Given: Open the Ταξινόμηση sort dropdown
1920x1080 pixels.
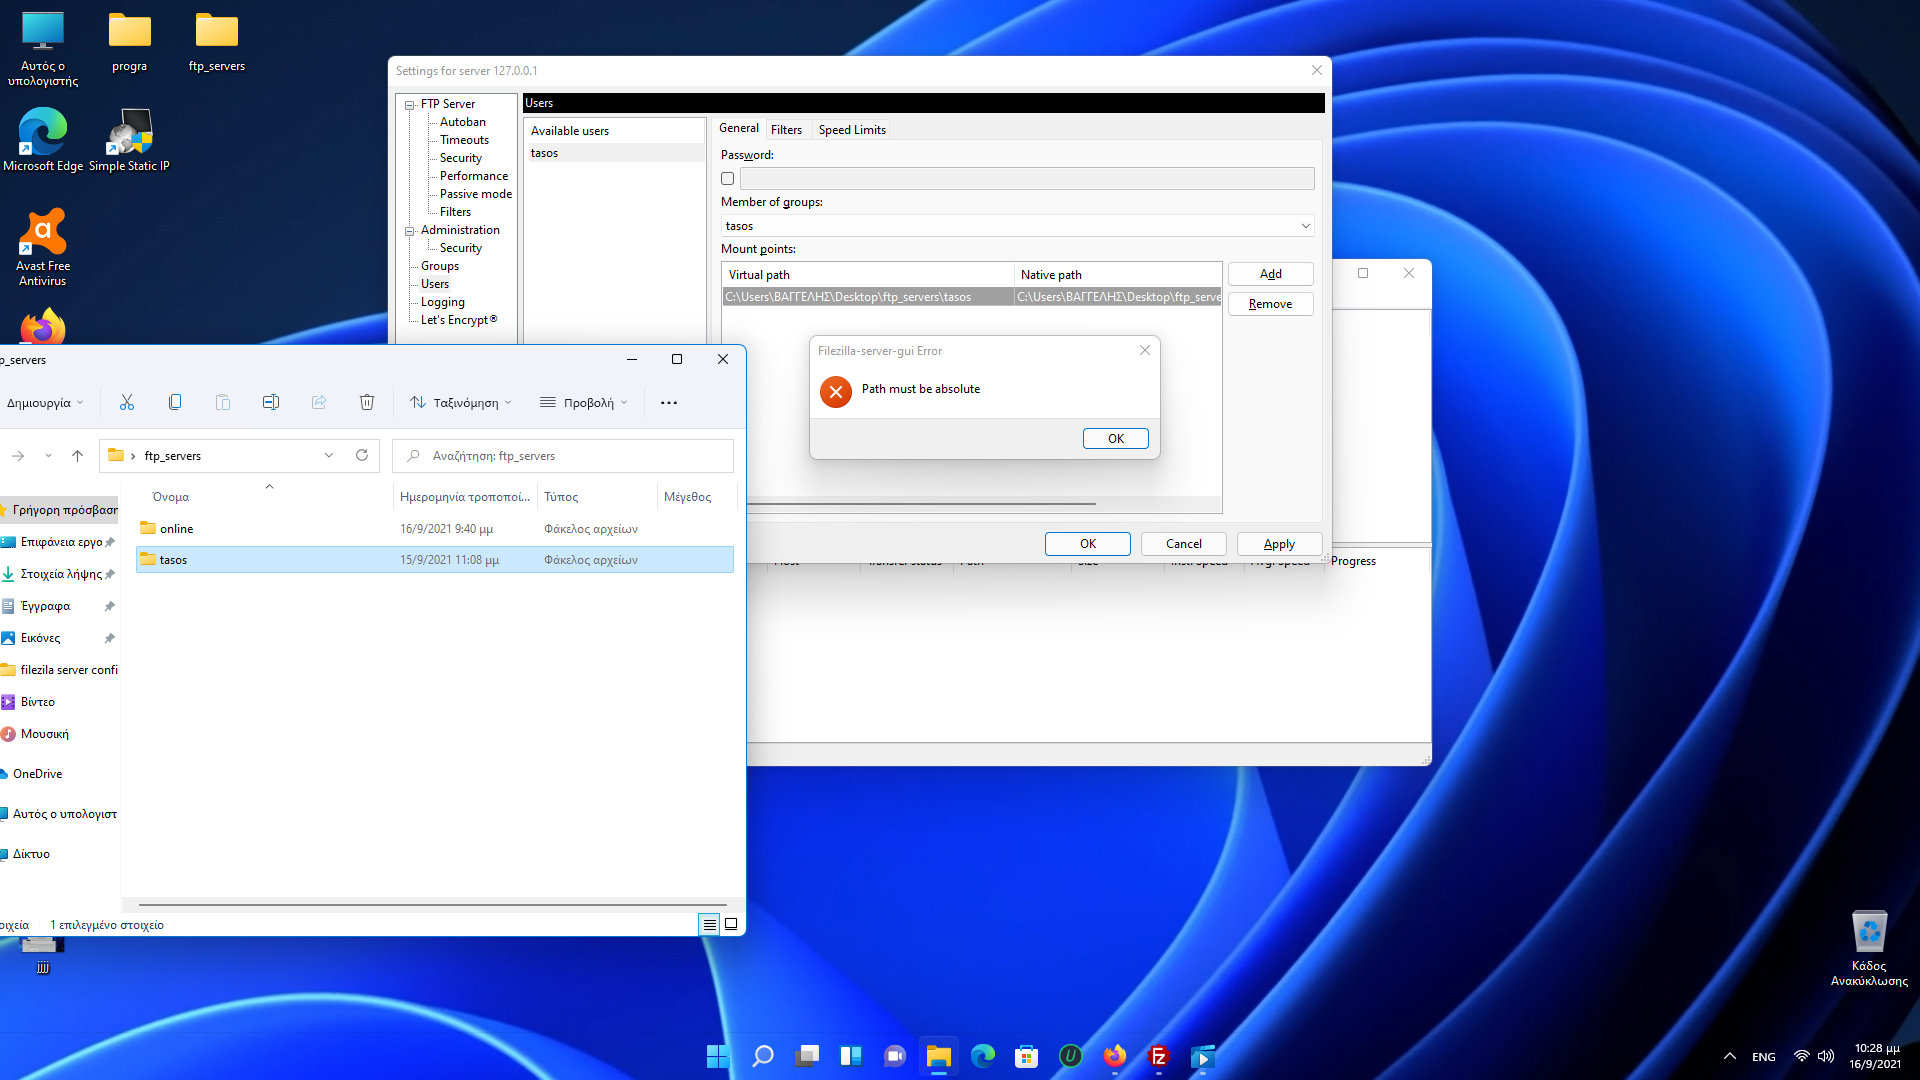Looking at the screenshot, I should tap(461, 403).
